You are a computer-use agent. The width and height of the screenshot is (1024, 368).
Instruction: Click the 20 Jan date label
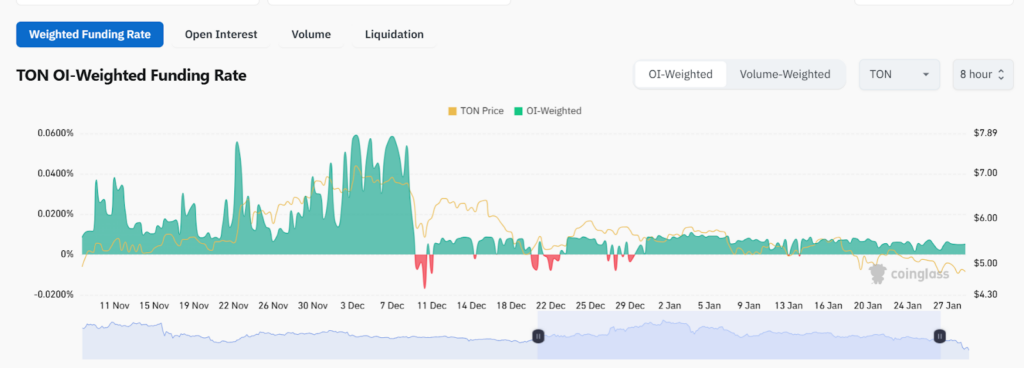pos(868,305)
